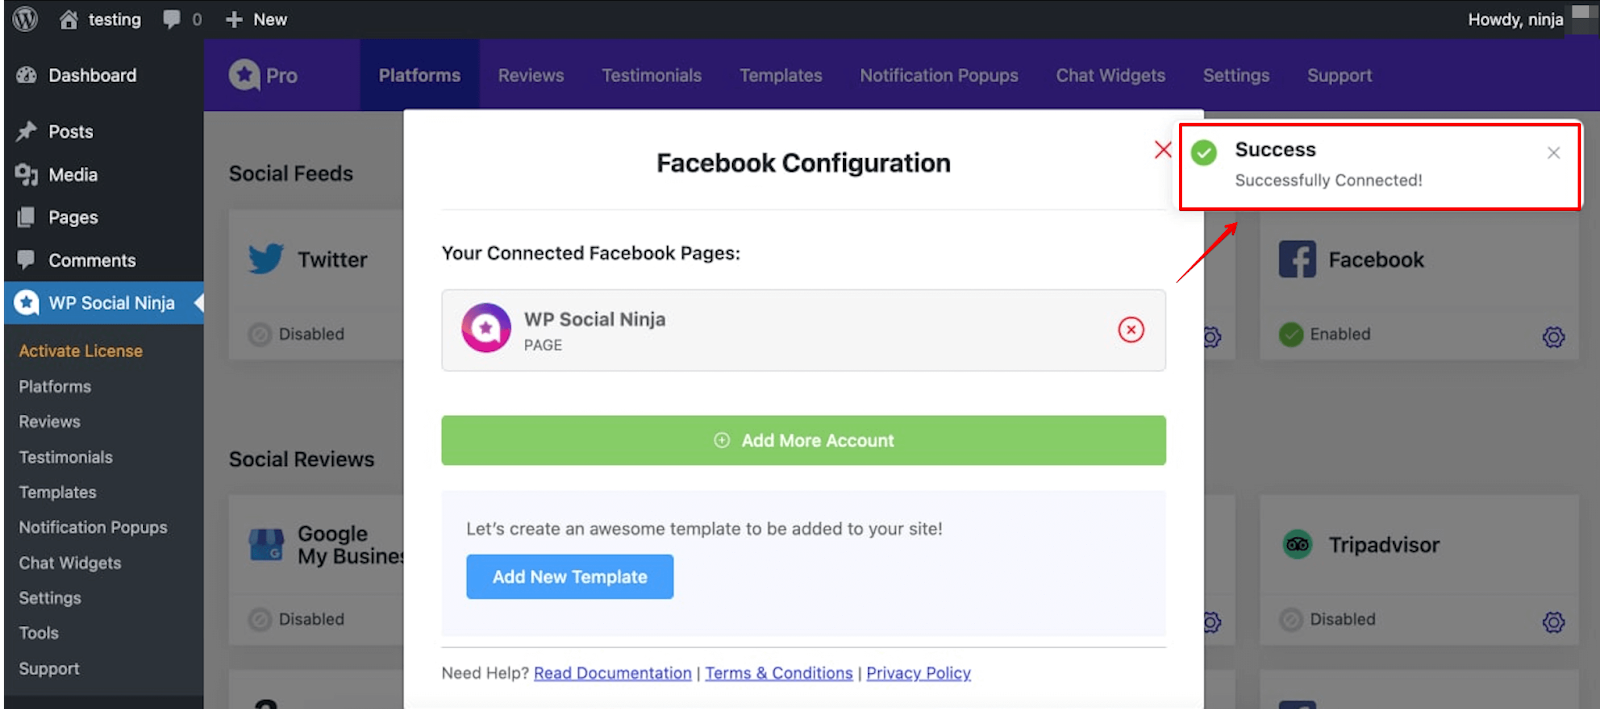Click the Social Reviews heading
Image resolution: width=1600 pixels, height=709 pixels.
302,459
